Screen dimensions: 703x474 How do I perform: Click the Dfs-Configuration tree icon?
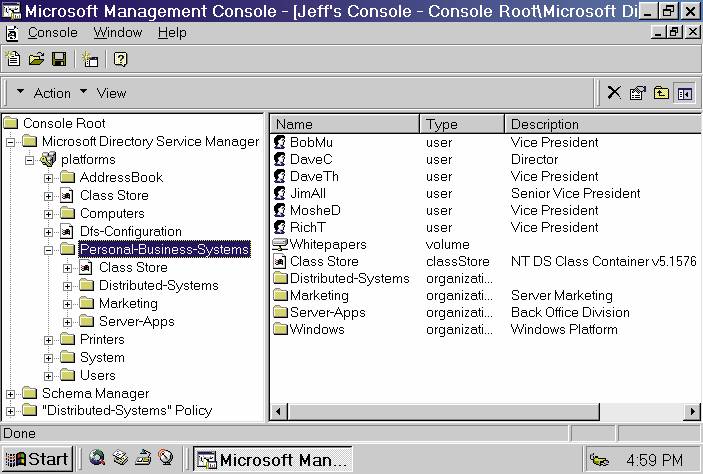(x=67, y=231)
